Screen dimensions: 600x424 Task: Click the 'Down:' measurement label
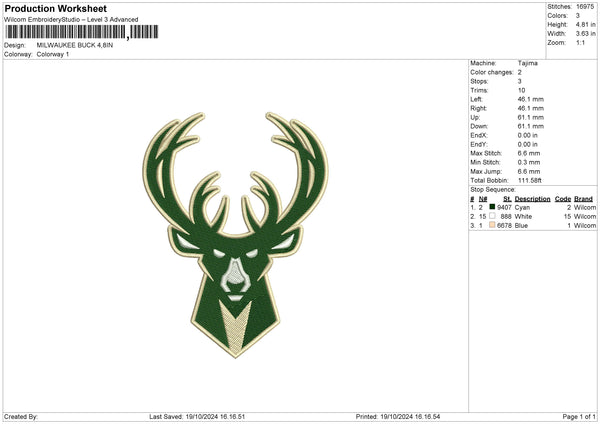point(479,126)
